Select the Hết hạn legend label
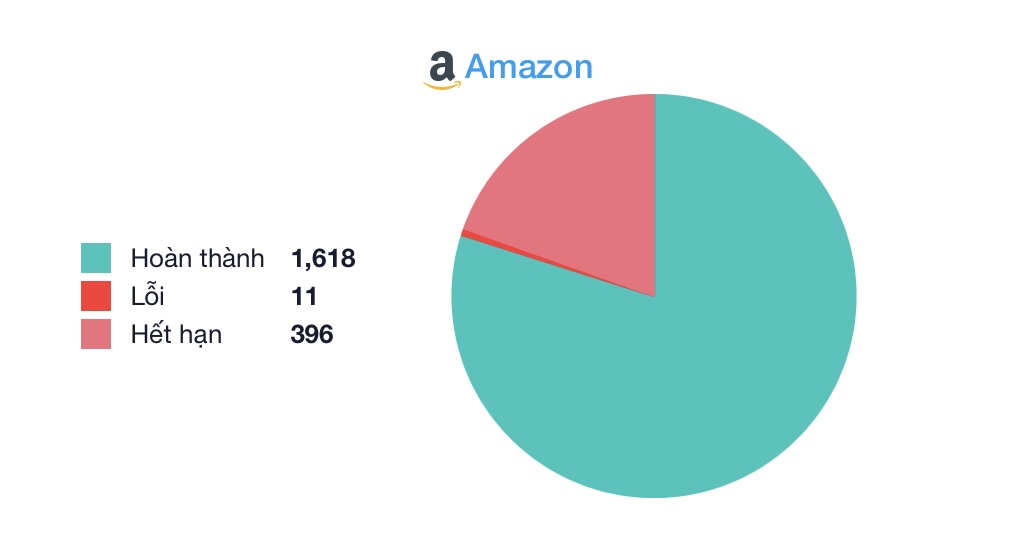The height and width of the screenshot is (545, 1013). (x=176, y=334)
